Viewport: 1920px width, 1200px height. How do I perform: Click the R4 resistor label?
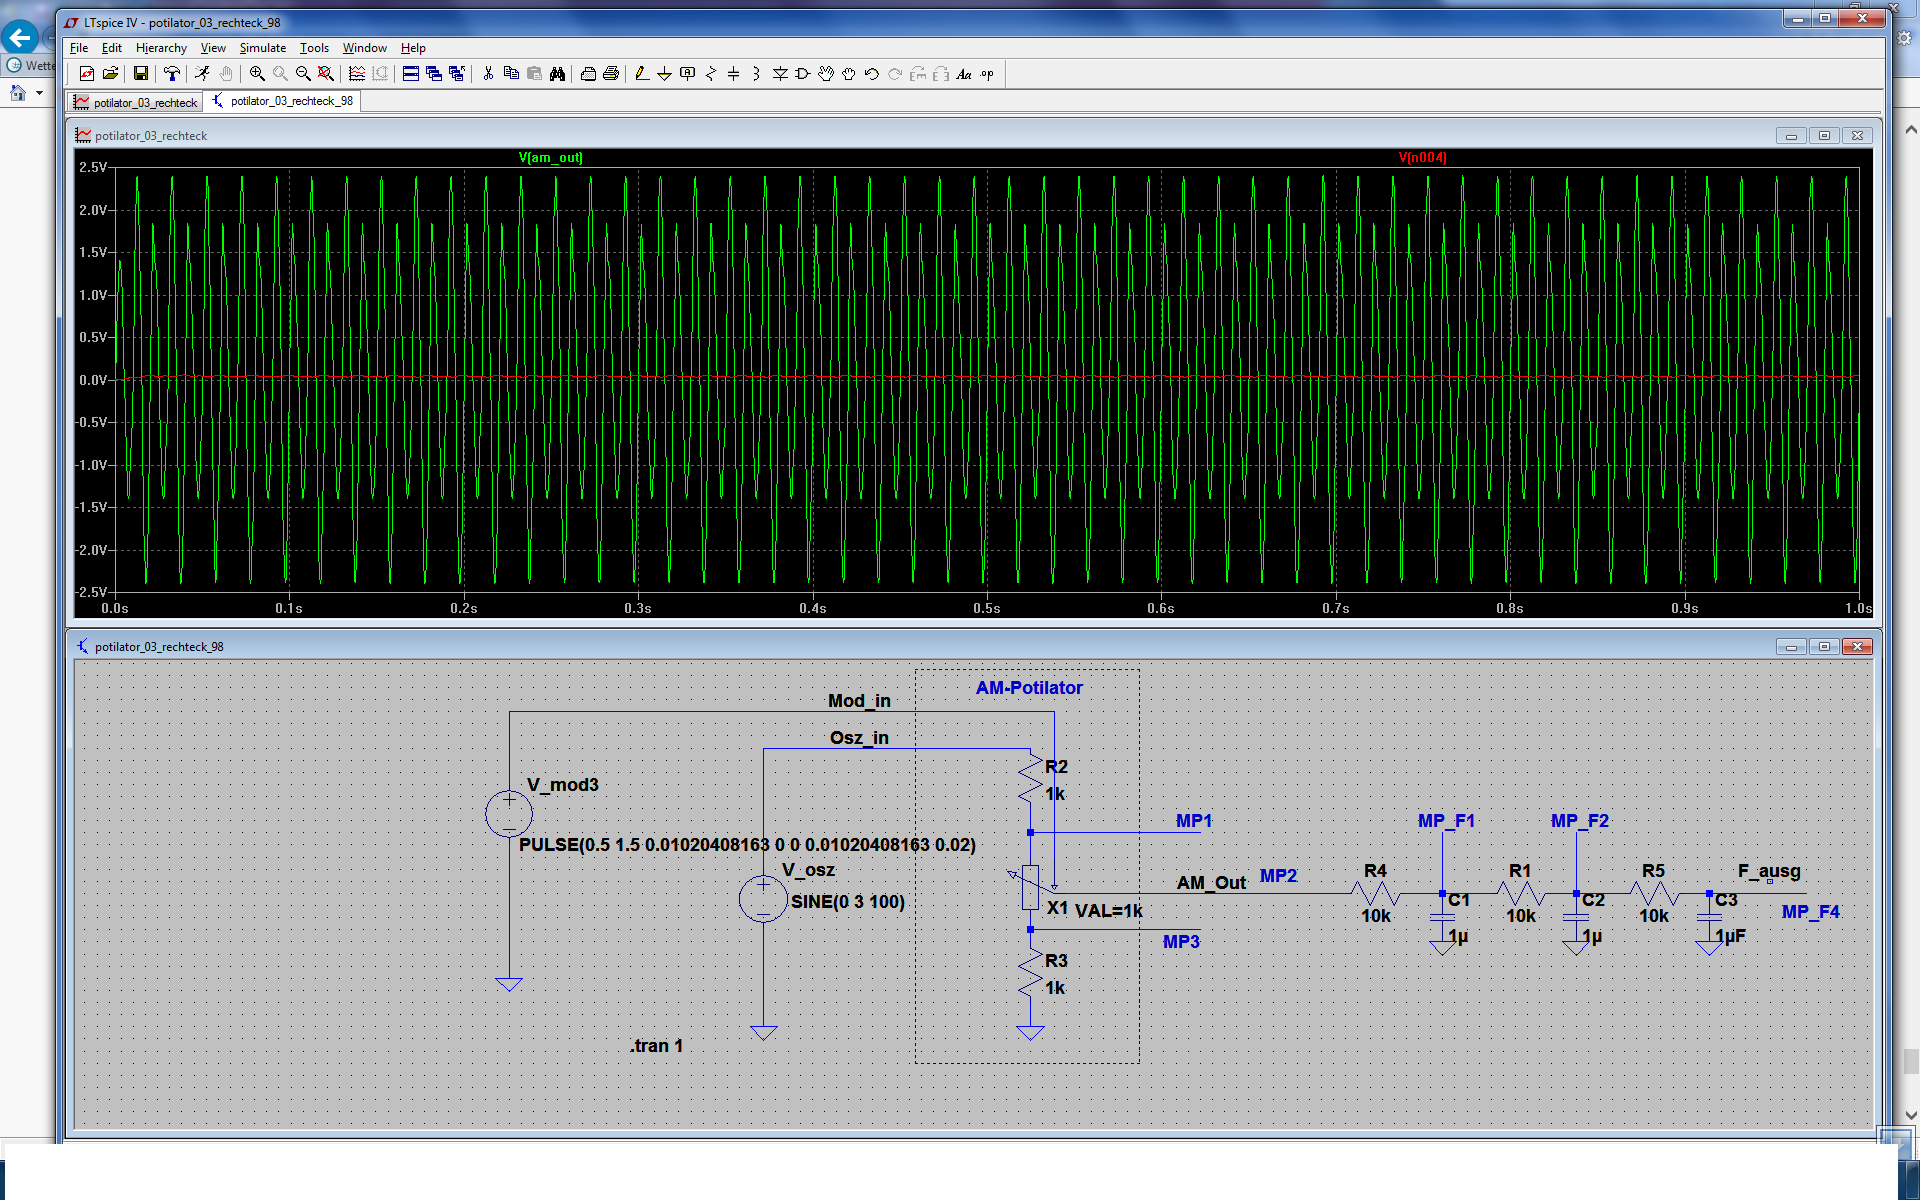pos(1375,871)
